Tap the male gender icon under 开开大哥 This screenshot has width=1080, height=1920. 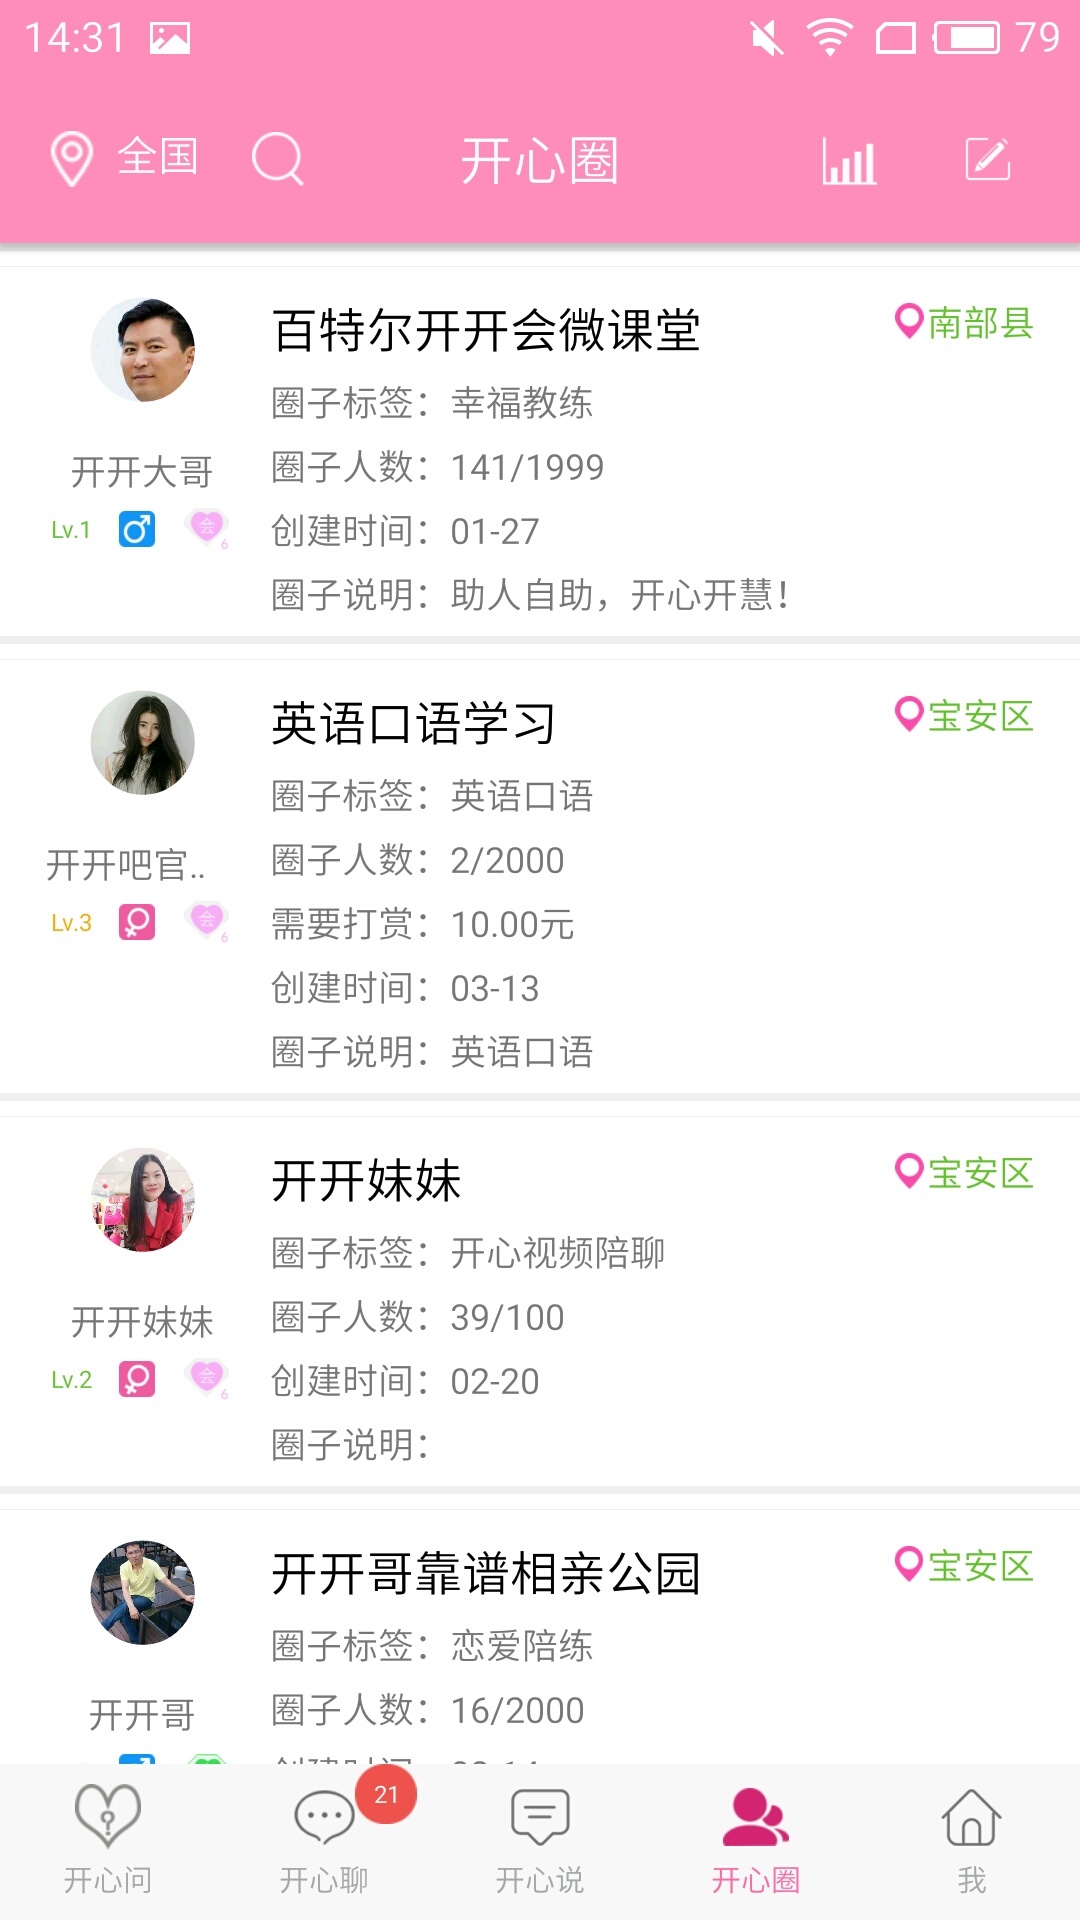[137, 529]
